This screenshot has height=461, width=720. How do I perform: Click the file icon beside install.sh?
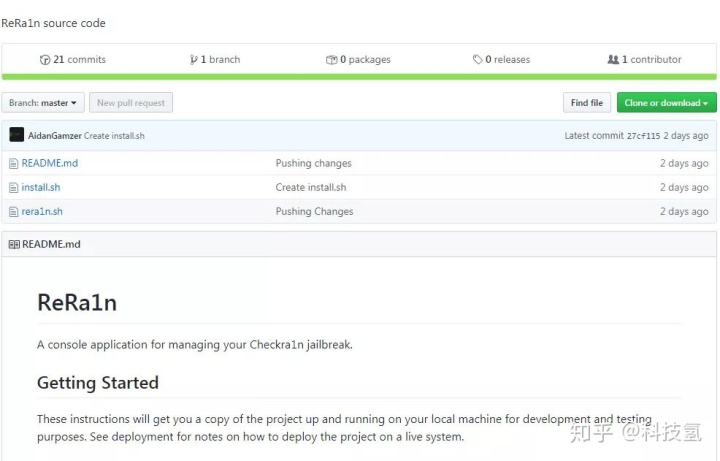coord(14,188)
